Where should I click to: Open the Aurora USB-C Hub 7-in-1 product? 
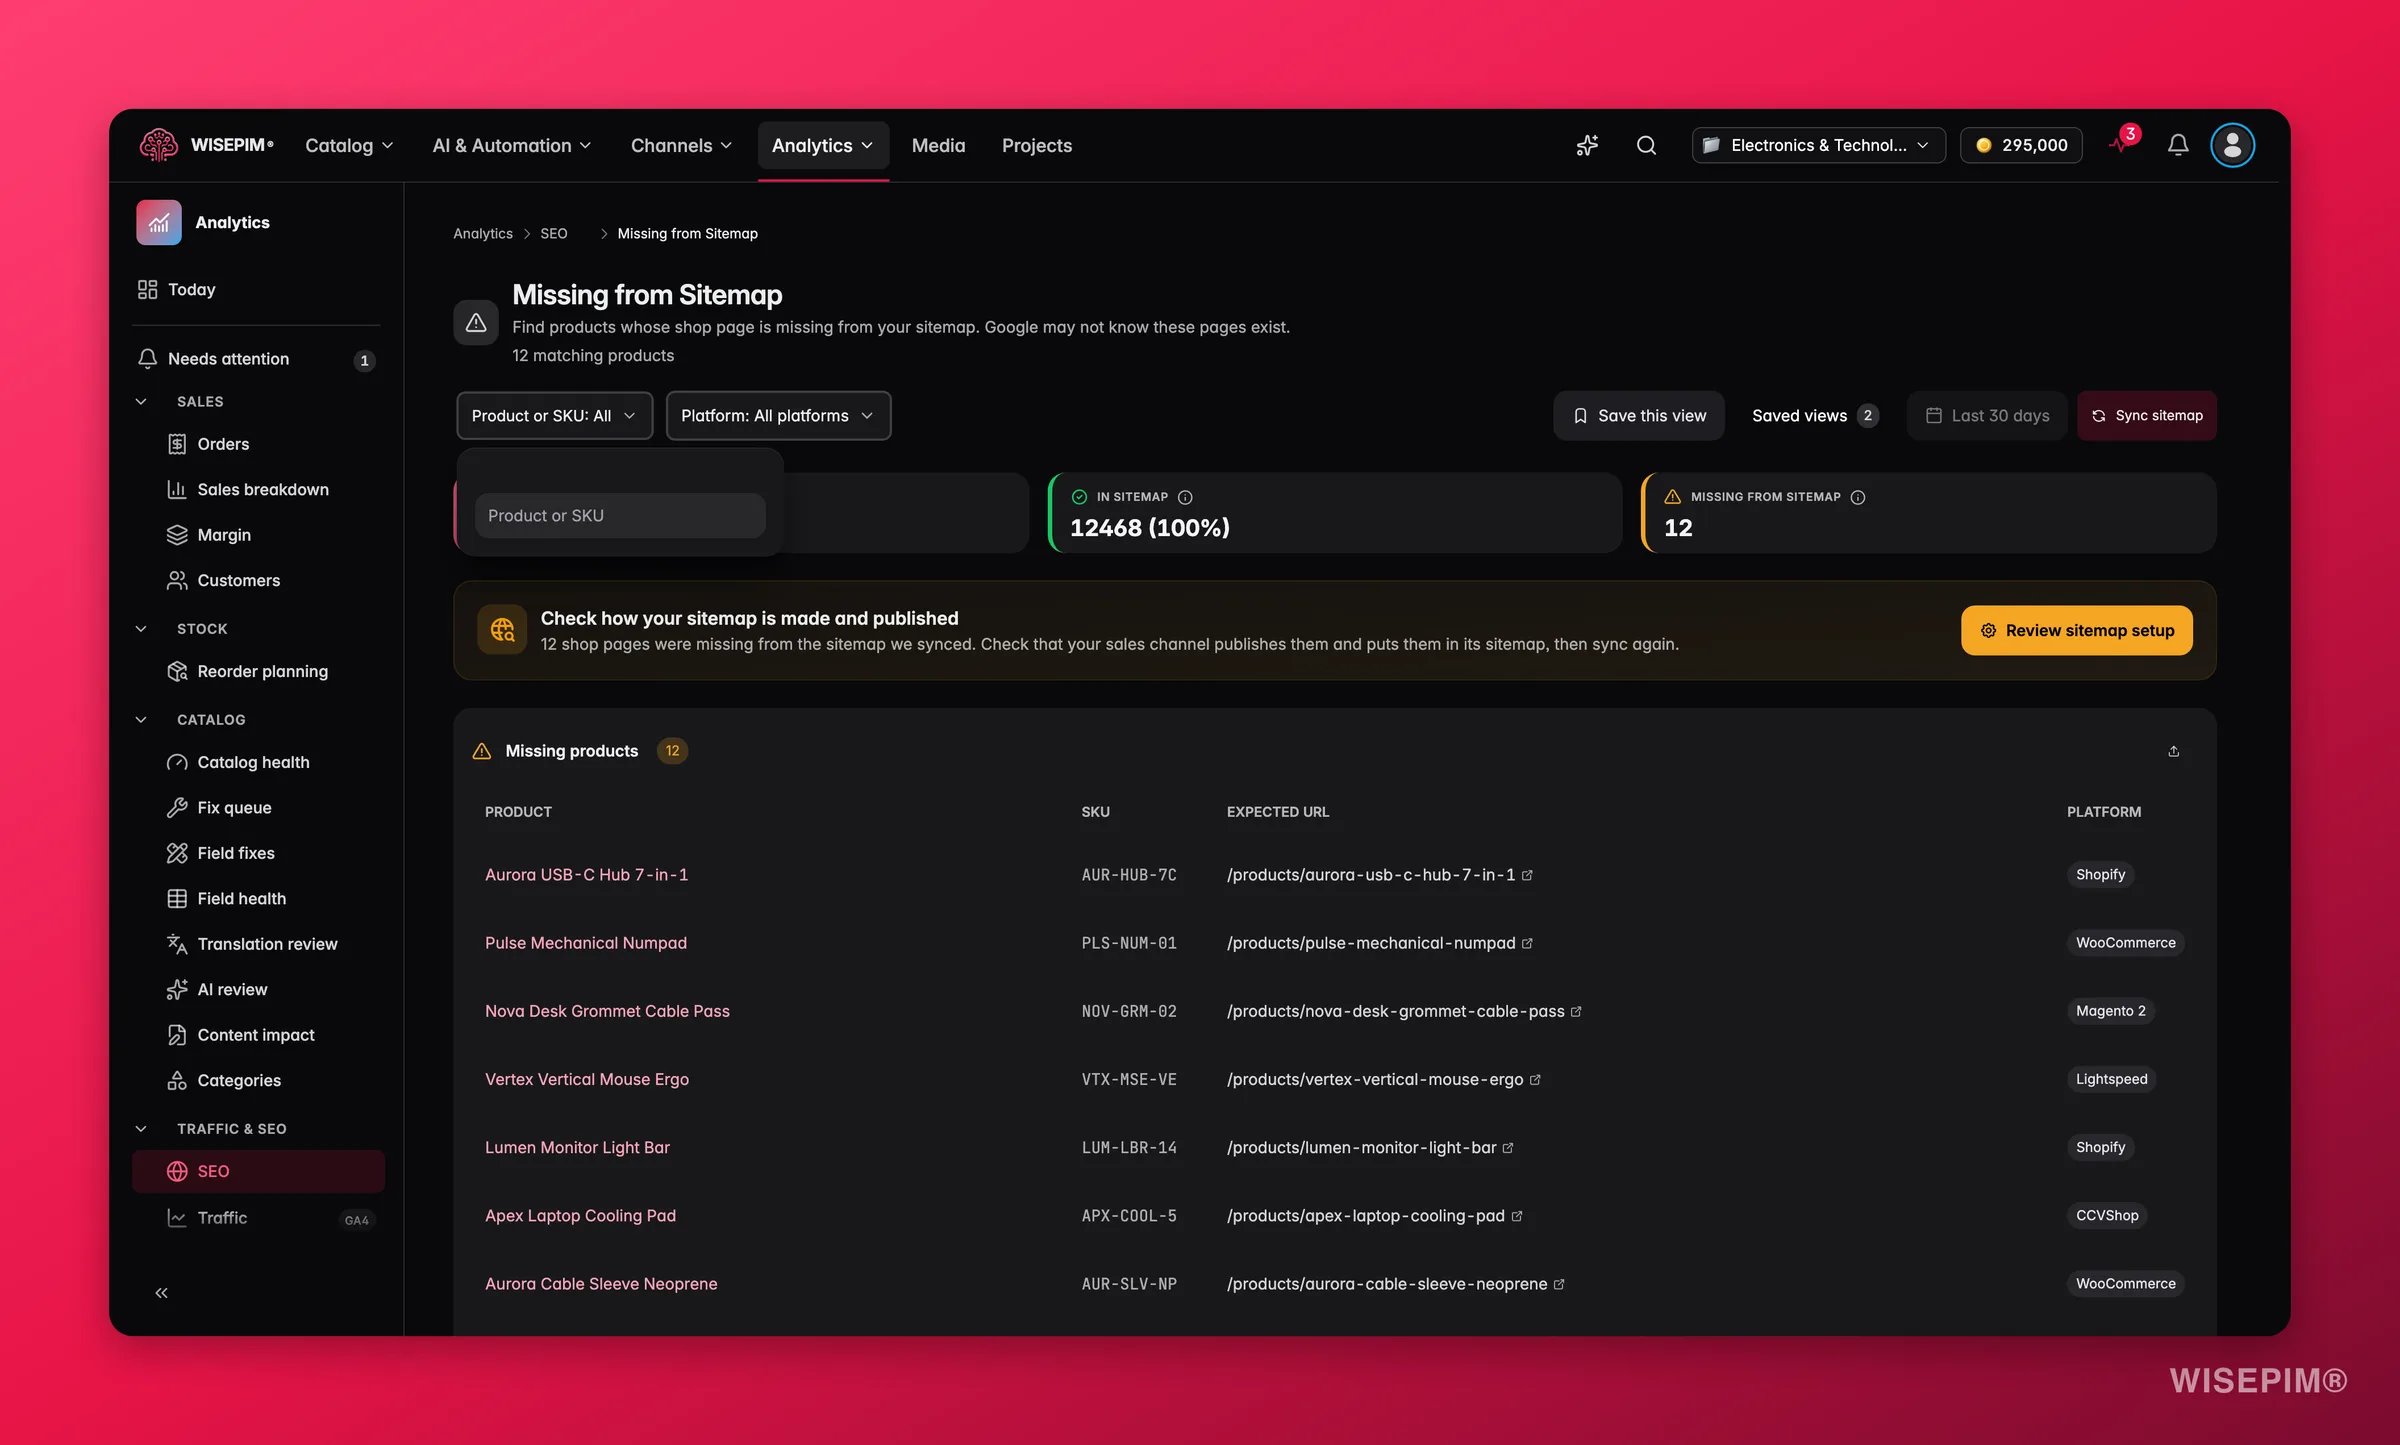pos(586,874)
